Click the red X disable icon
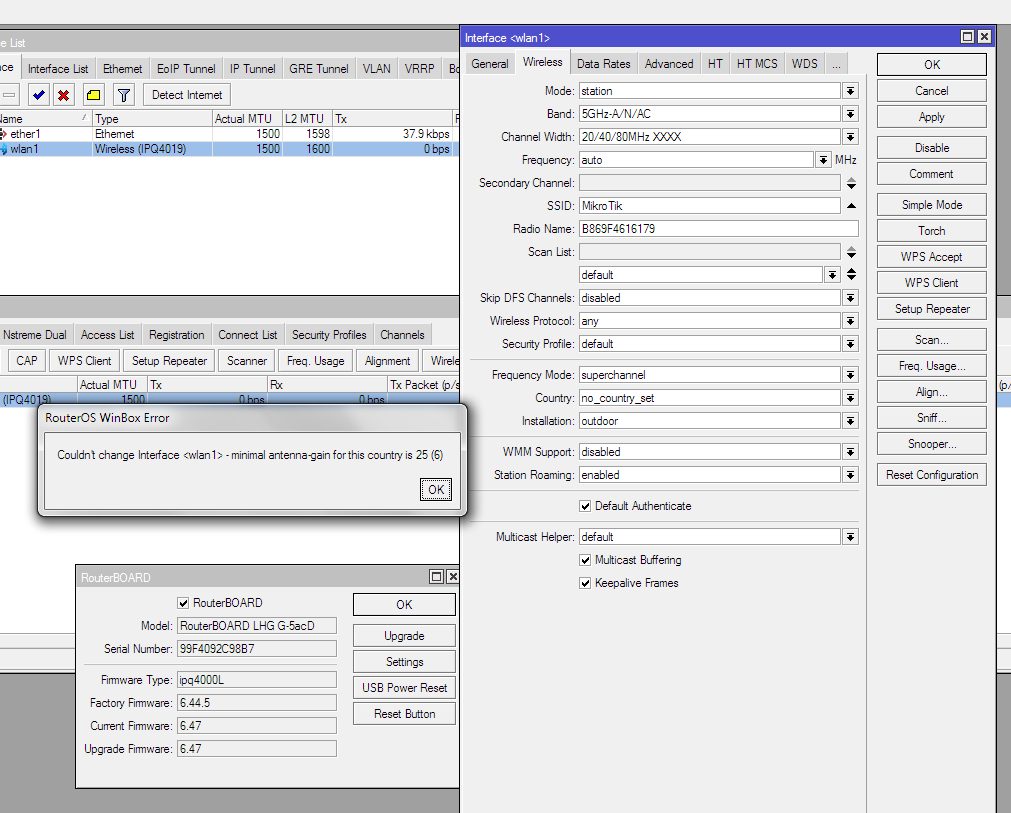 coord(64,95)
